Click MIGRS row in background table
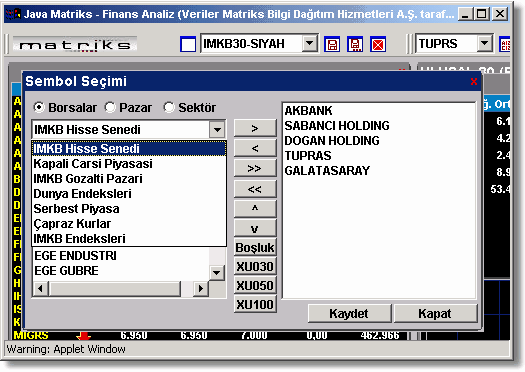The image size is (525, 372). (210, 335)
